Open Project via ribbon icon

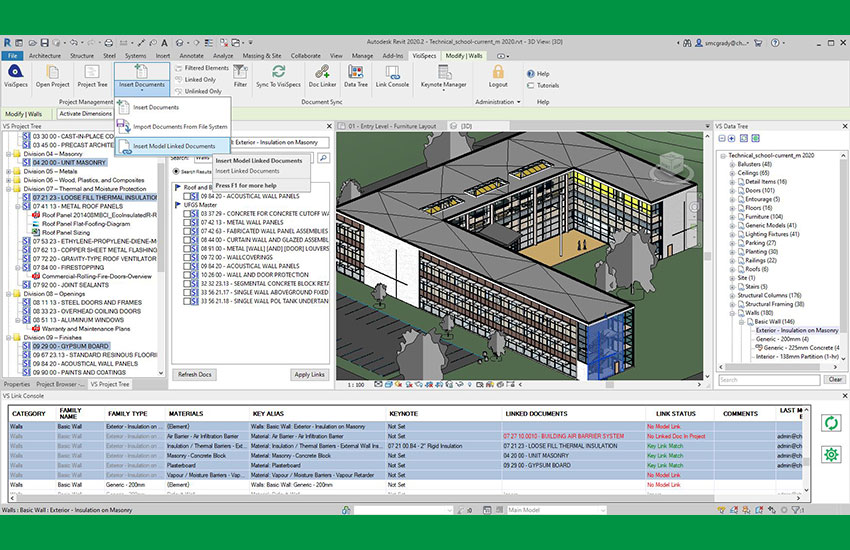[x=53, y=75]
